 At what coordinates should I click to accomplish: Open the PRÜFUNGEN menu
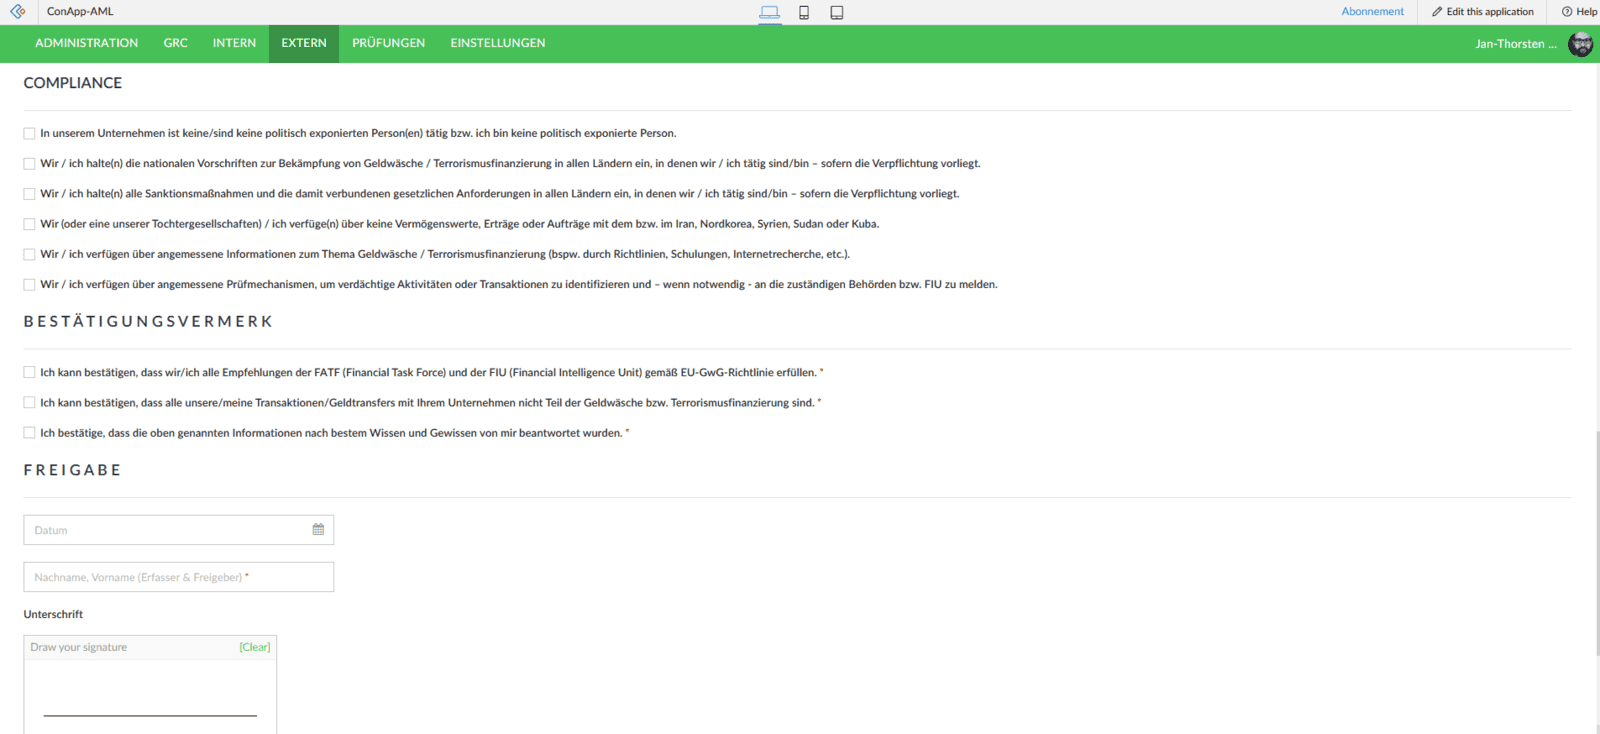coord(388,43)
